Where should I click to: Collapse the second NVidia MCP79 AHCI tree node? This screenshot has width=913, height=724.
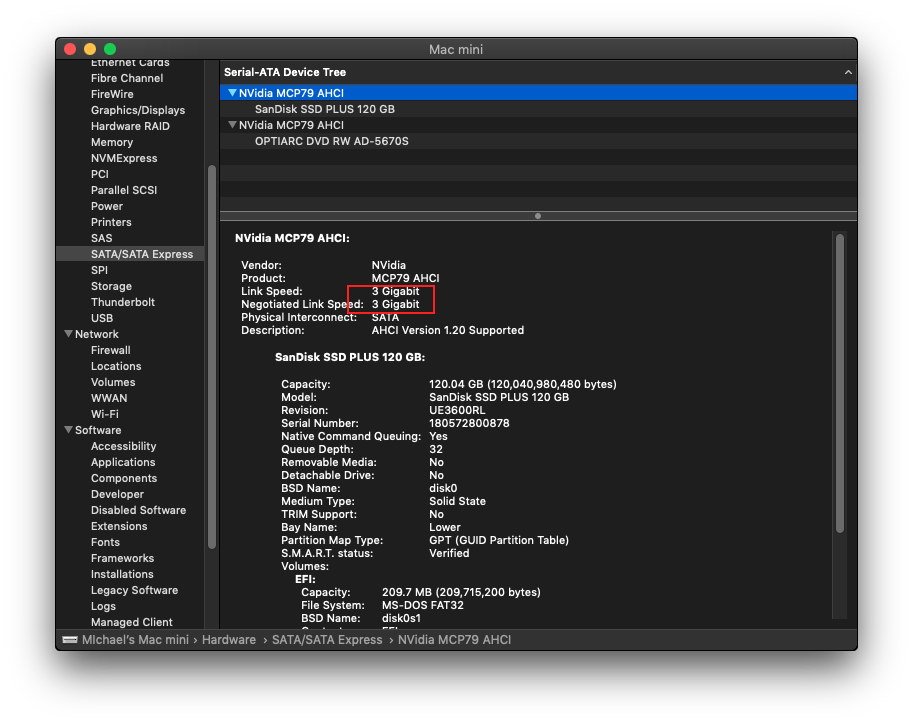[232, 125]
